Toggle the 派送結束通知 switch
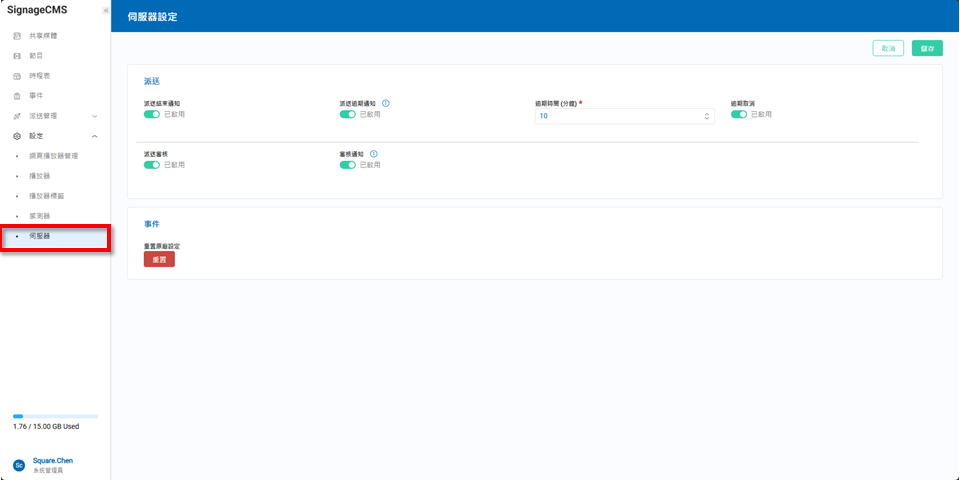 (152, 114)
